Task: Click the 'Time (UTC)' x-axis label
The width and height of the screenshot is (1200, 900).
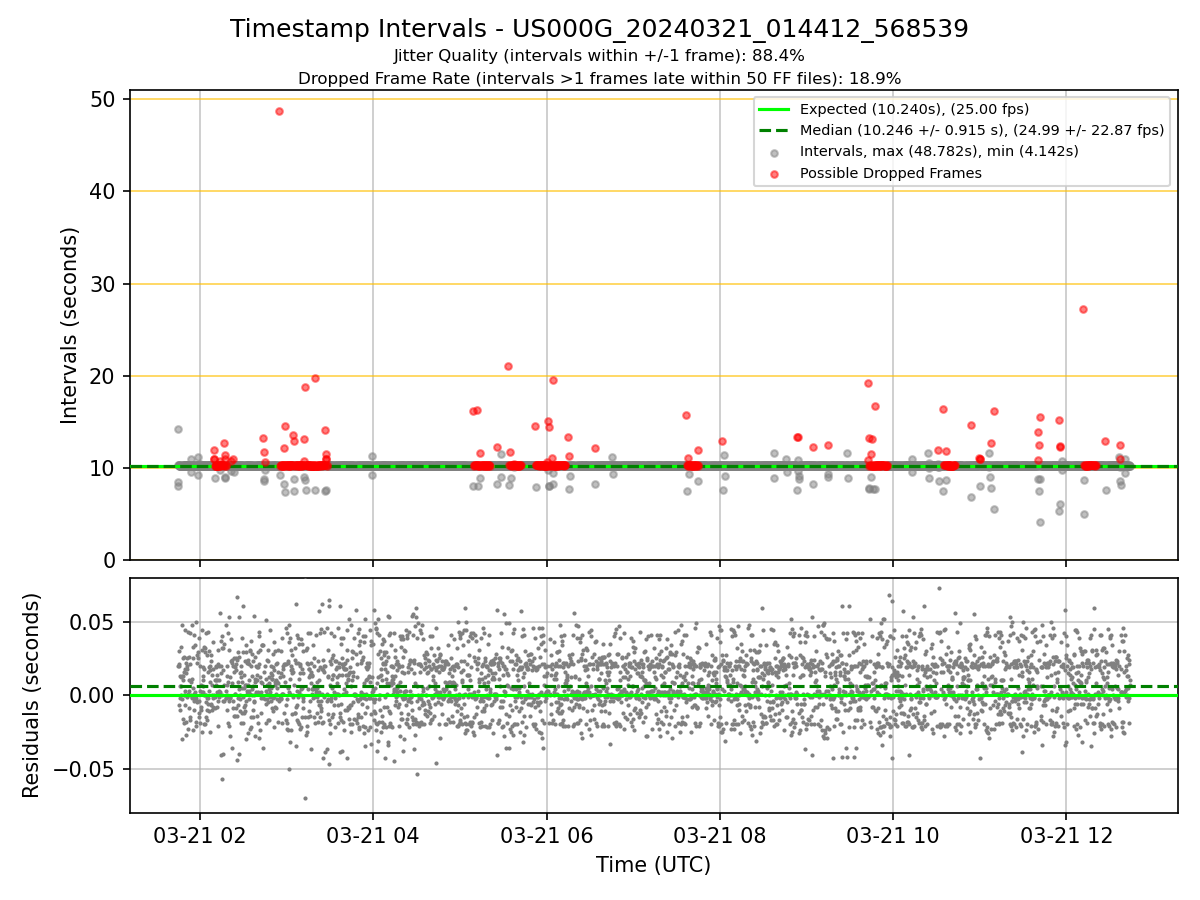Action: tap(653, 865)
